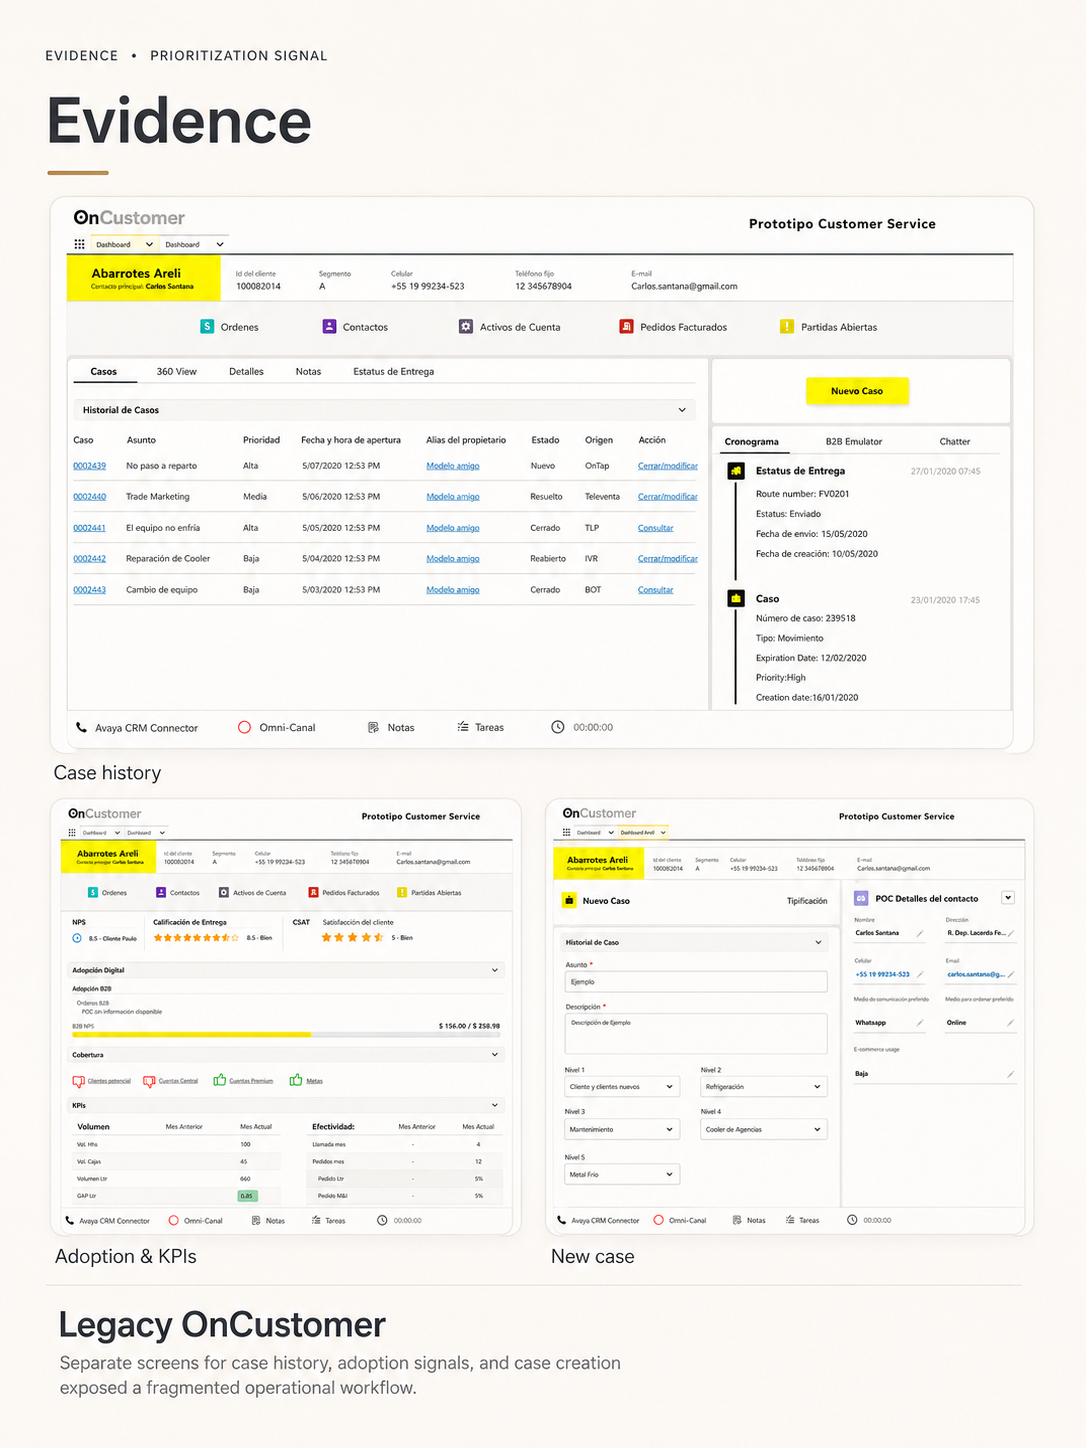Collapse the Historial de Caso section in New case screen
This screenshot has height=1448, width=1086.
(x=818, y=942)
